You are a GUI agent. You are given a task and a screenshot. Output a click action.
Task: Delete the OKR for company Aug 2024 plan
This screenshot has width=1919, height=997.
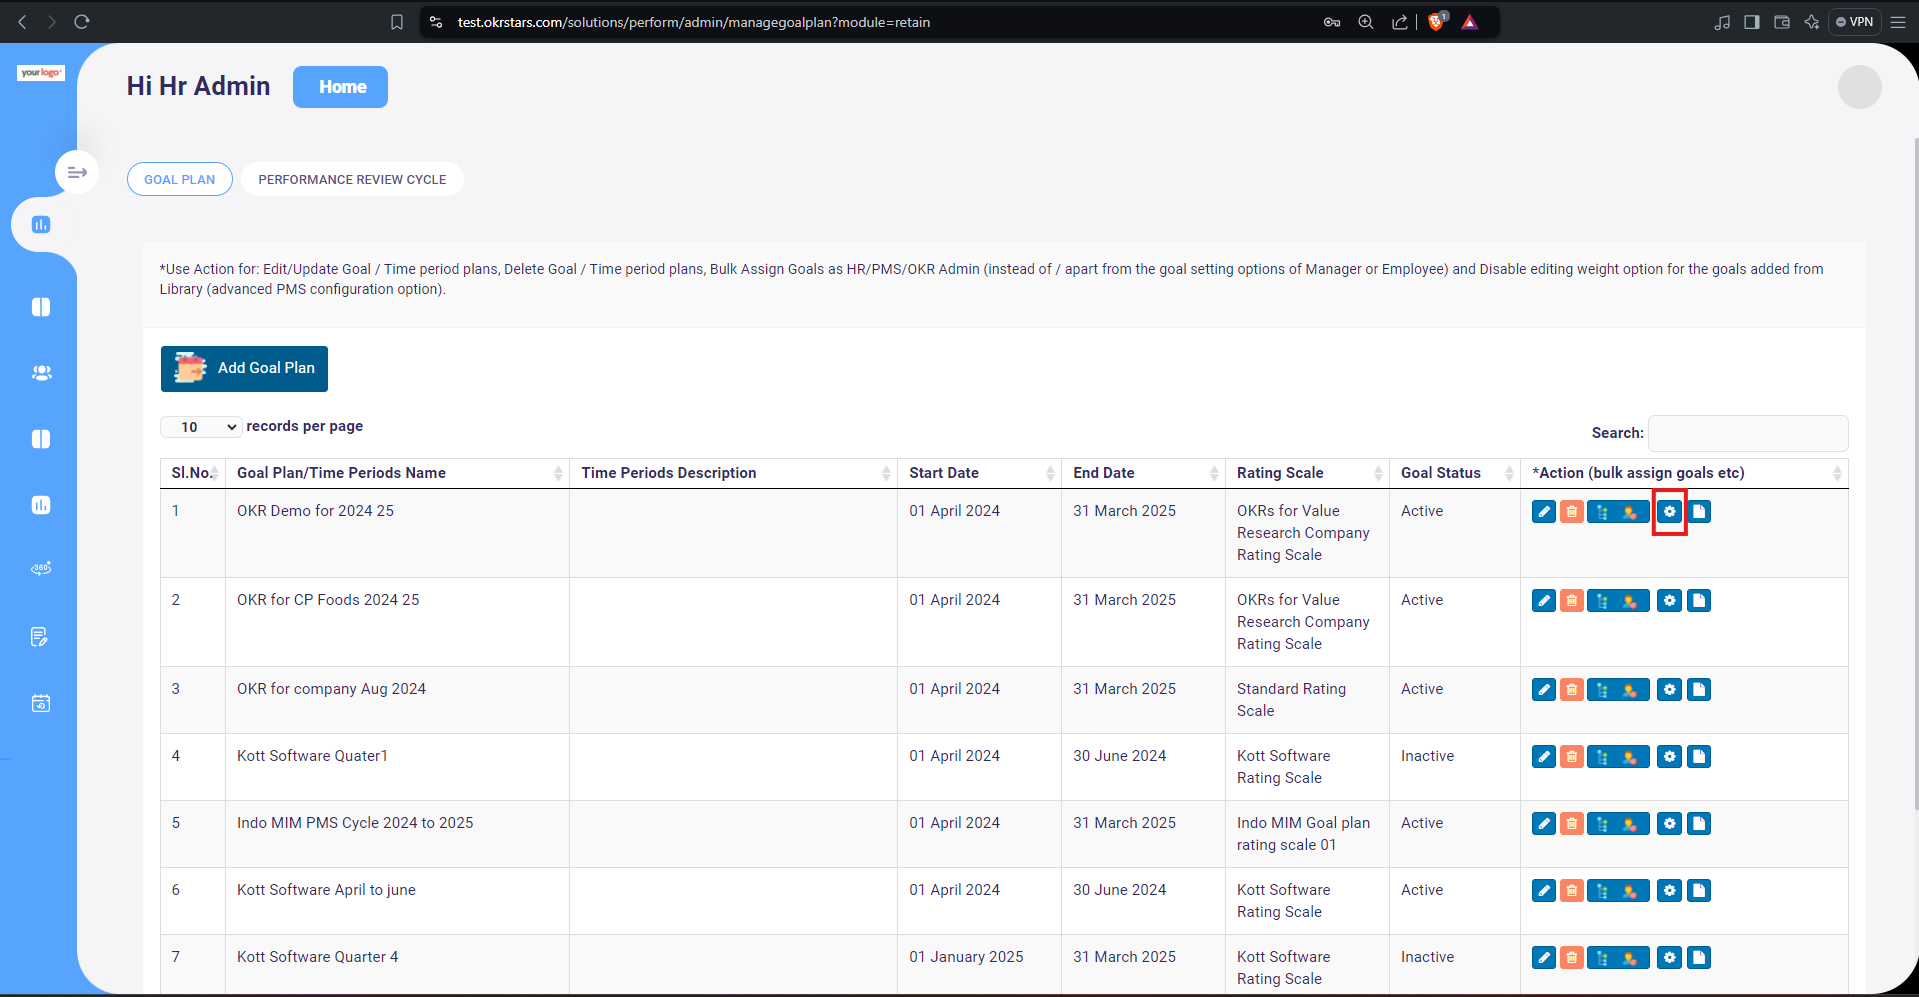[x=1571, y=690]
